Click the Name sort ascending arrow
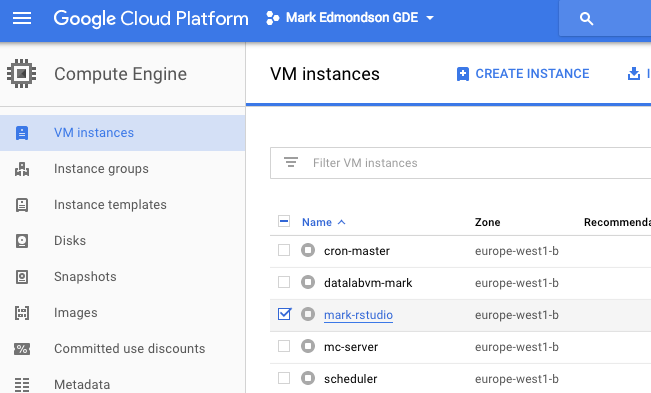Screen dimensions: 651x393 (341, 222)
